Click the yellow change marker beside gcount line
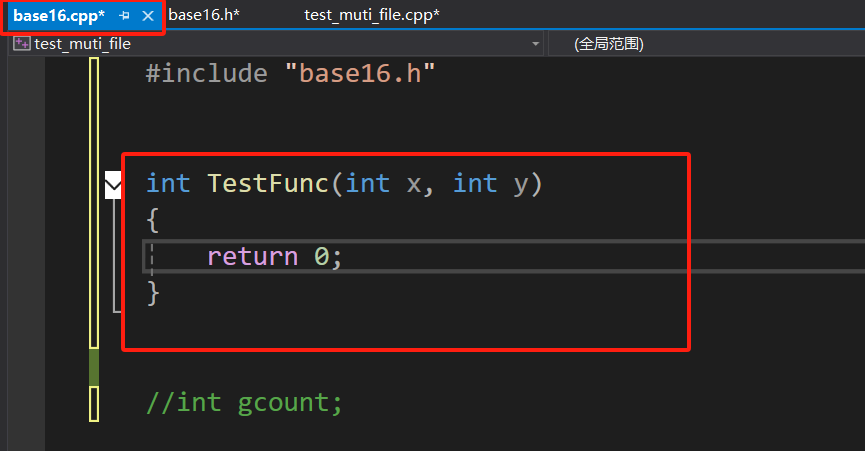The width and height of the screenshot is (865, 451). tap(94, 404)
